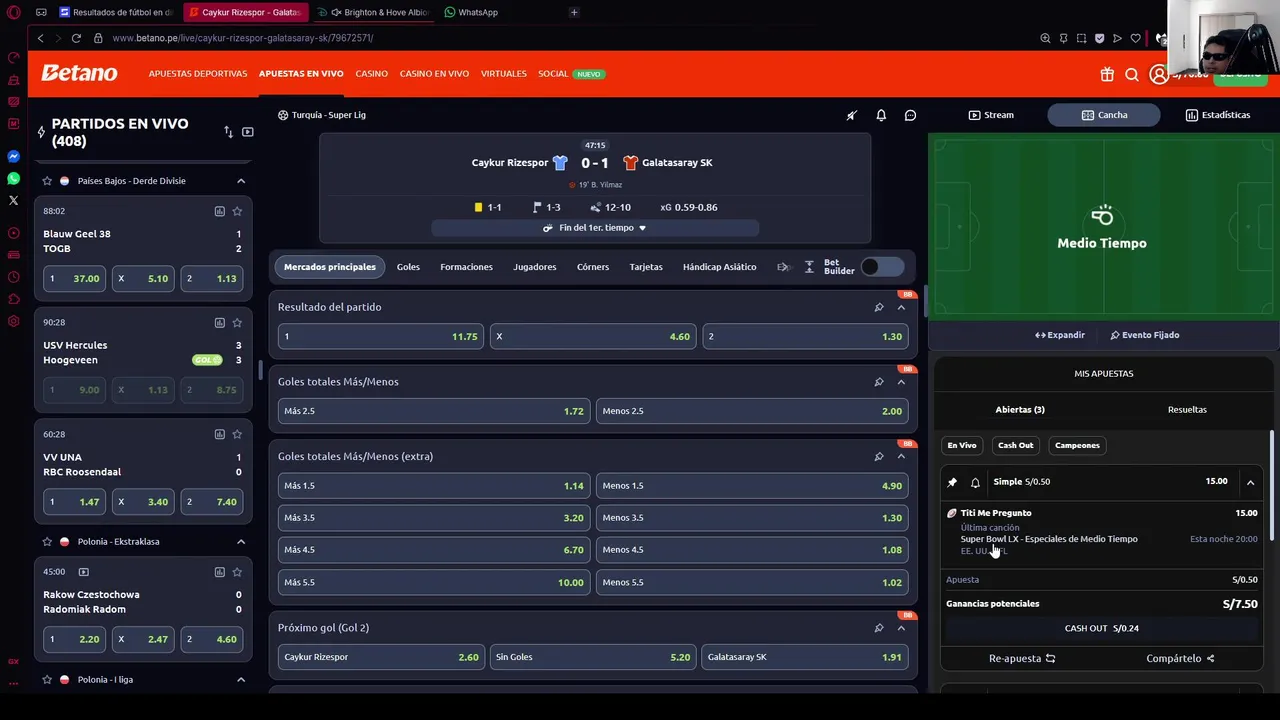
Task: Switch to the Estadísticas tab
Action: pos(1218,115)
